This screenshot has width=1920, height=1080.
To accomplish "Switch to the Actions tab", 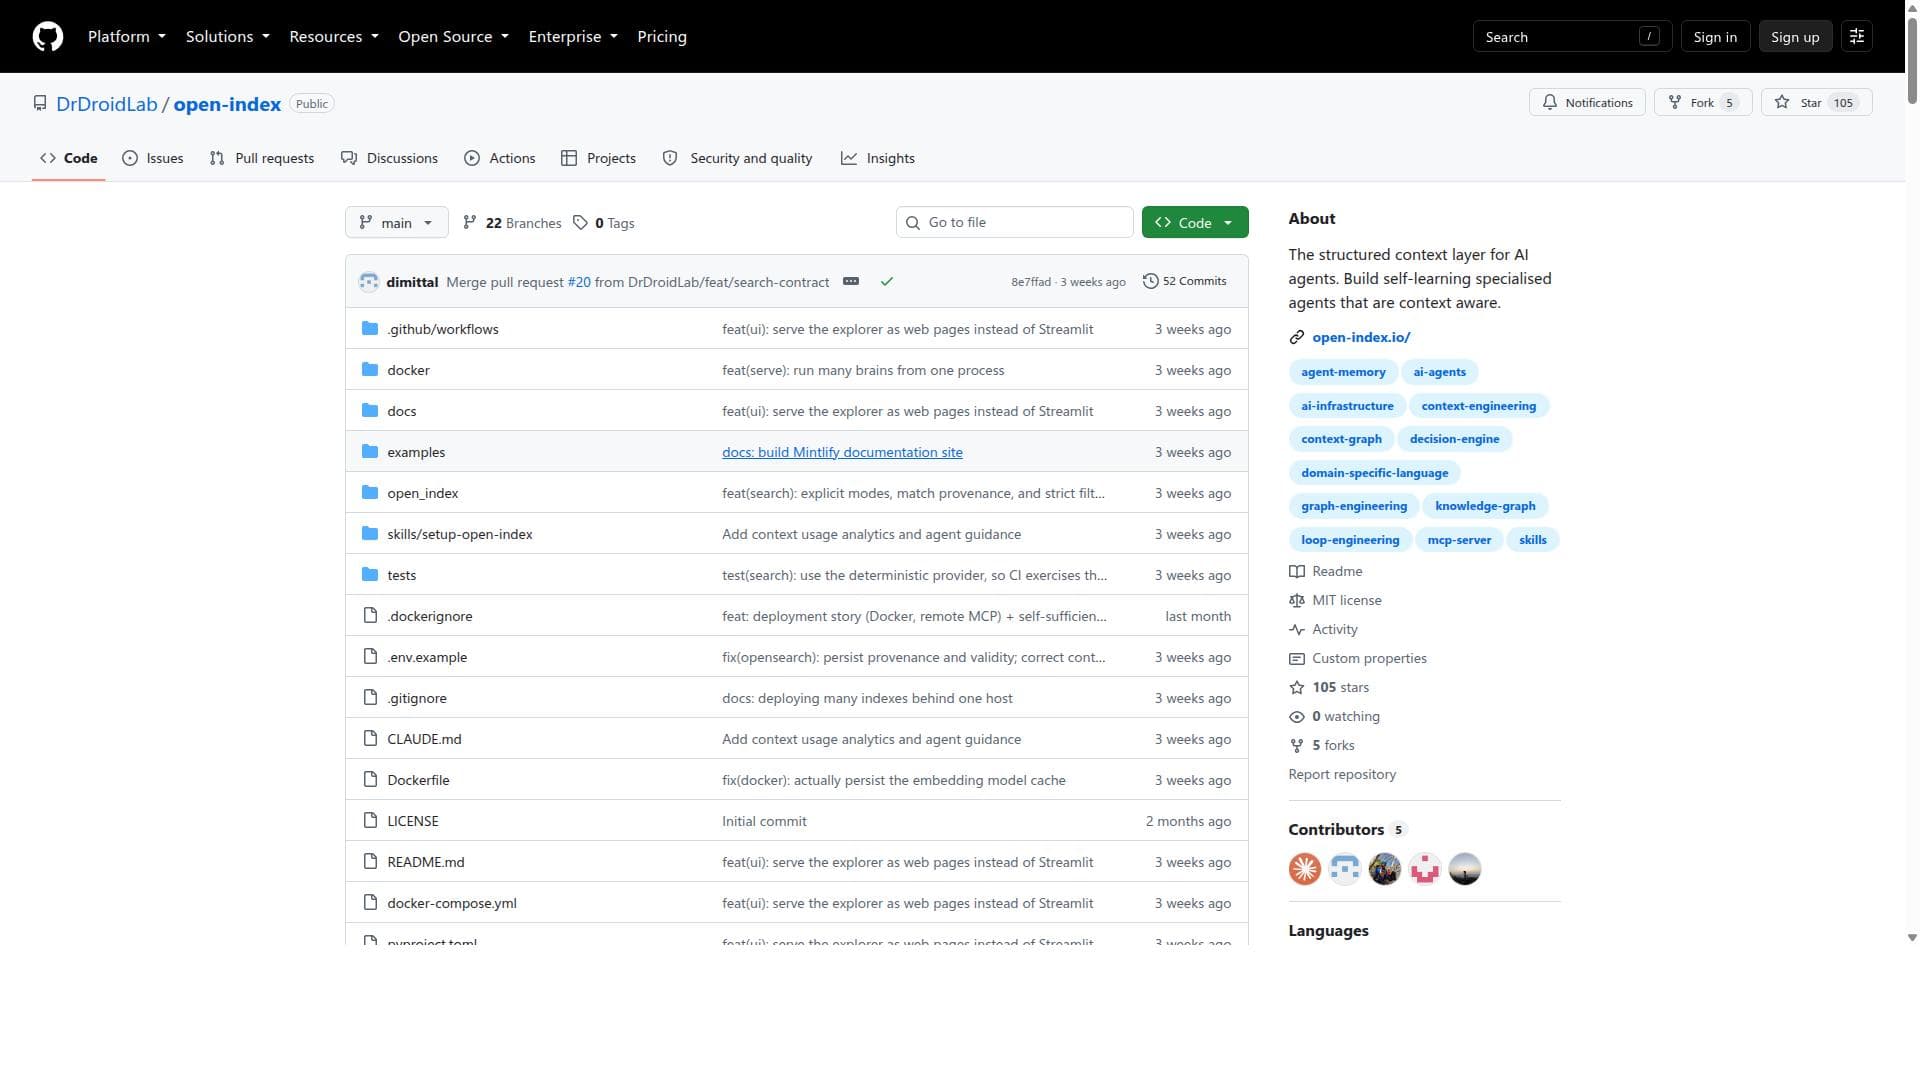I will tap(500, 159).
